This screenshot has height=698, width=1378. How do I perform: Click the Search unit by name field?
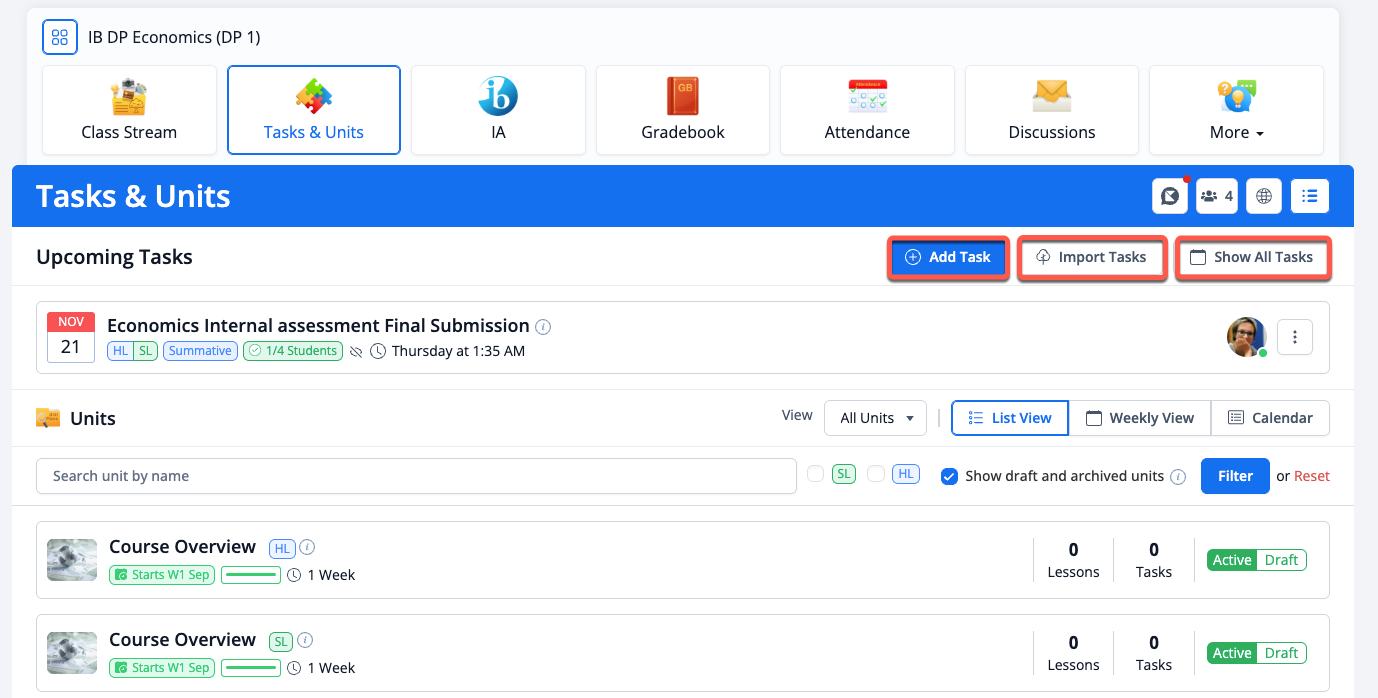pos(416,476)
